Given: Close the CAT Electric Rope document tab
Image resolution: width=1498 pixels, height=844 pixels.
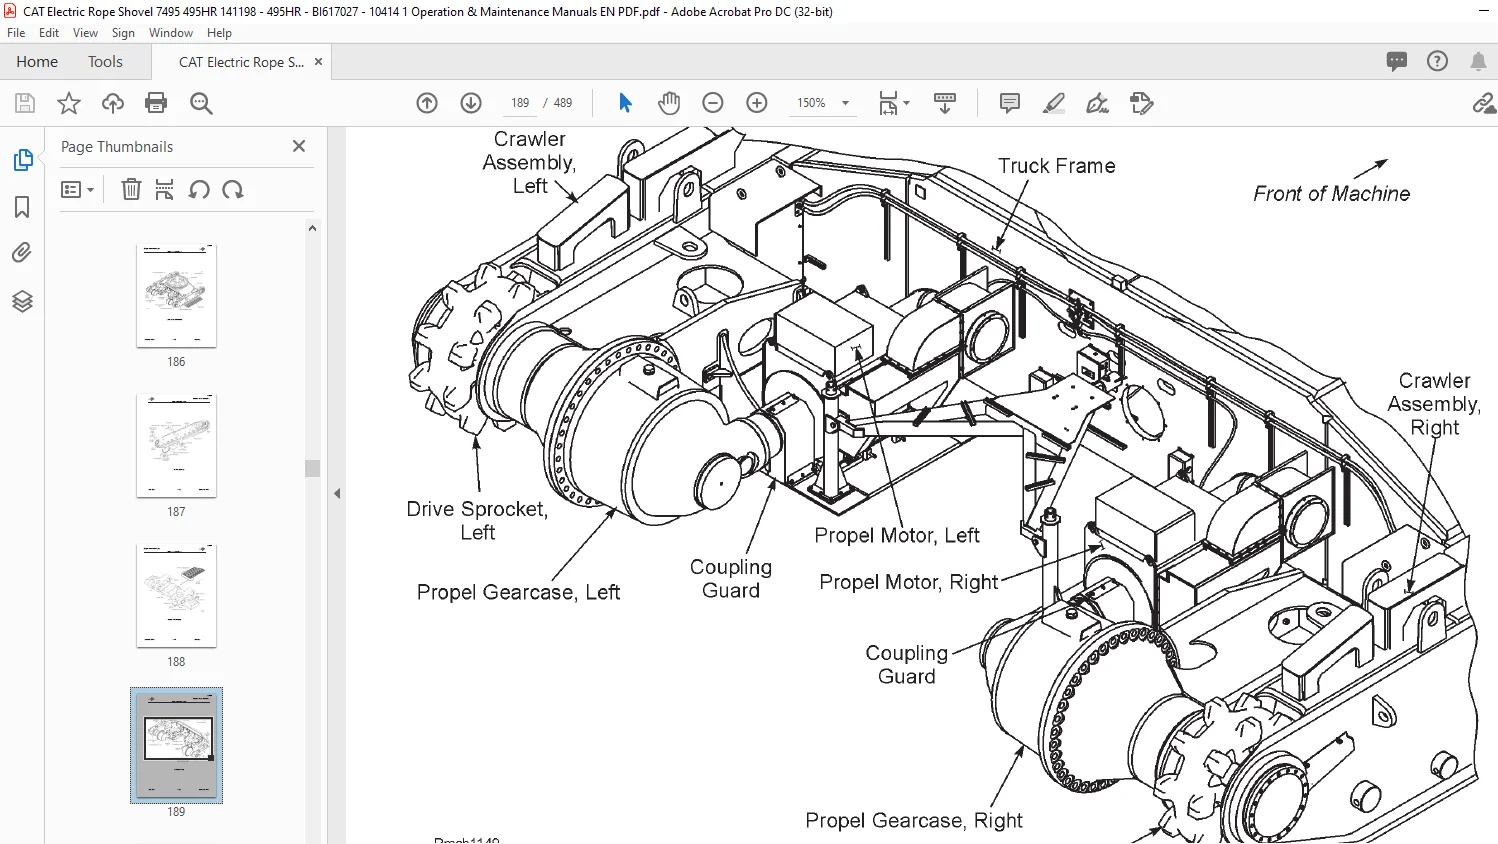Looking at the screenshot, I should tap(319, 62).
